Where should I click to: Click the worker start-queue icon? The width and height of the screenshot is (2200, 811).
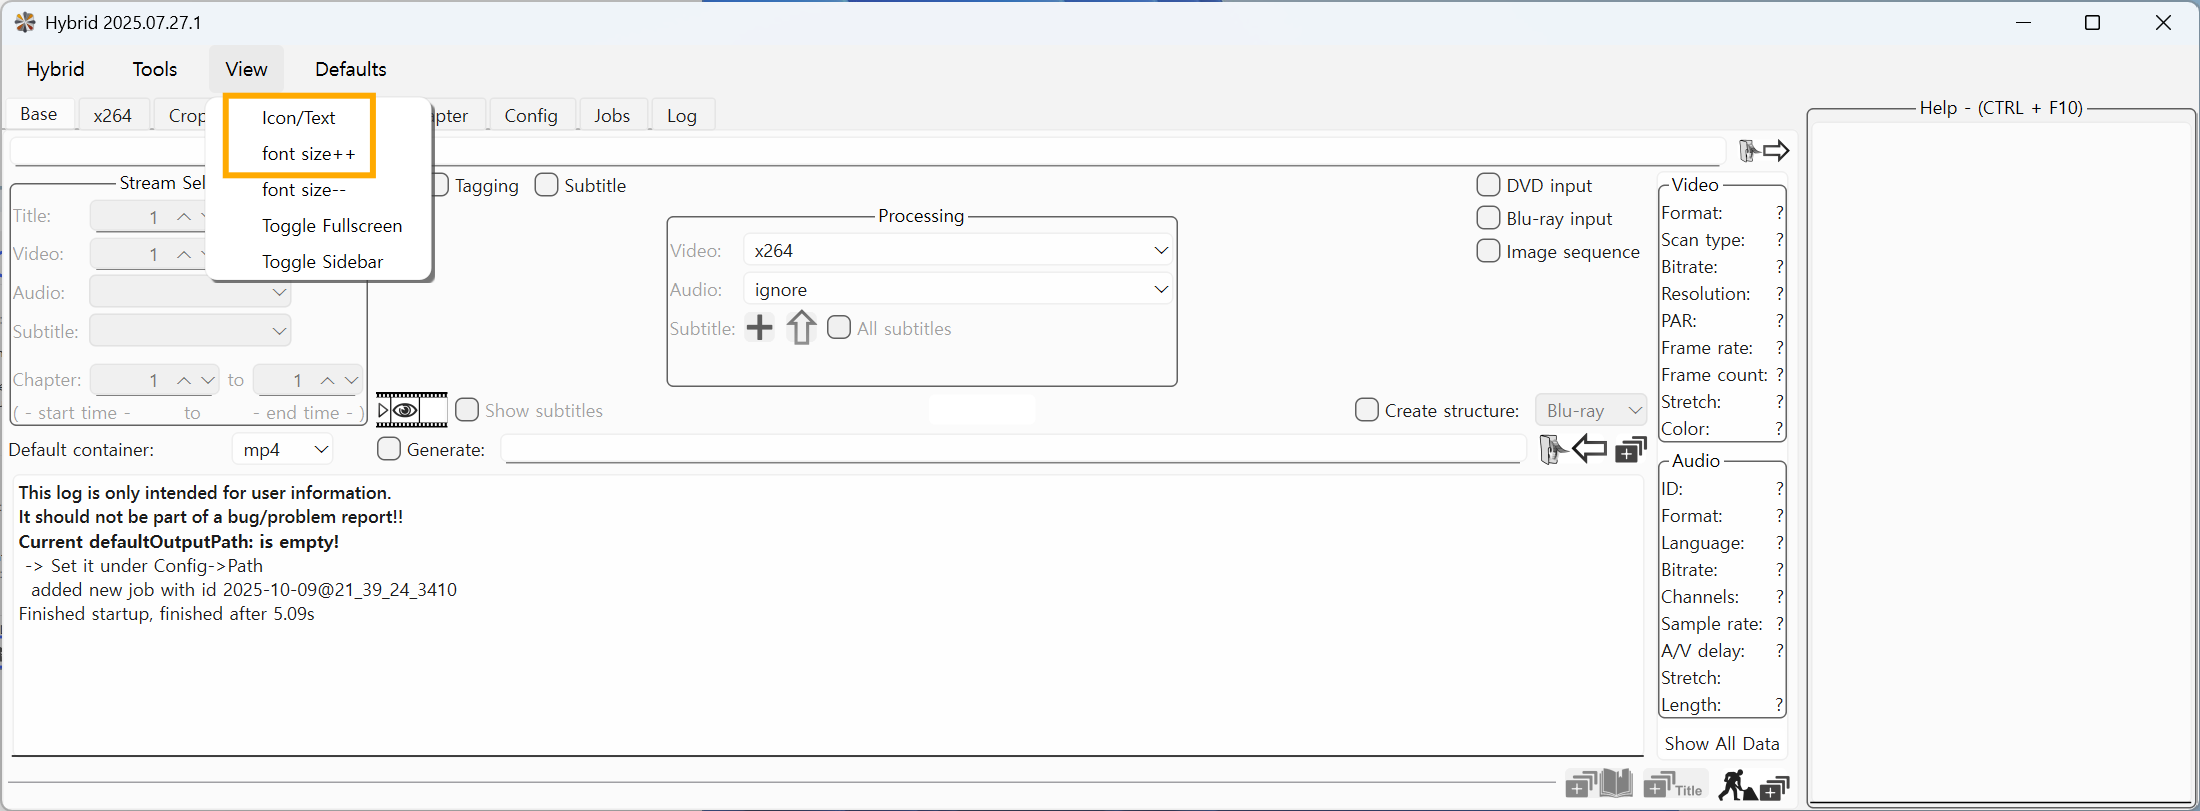[x=1754, y=786]
